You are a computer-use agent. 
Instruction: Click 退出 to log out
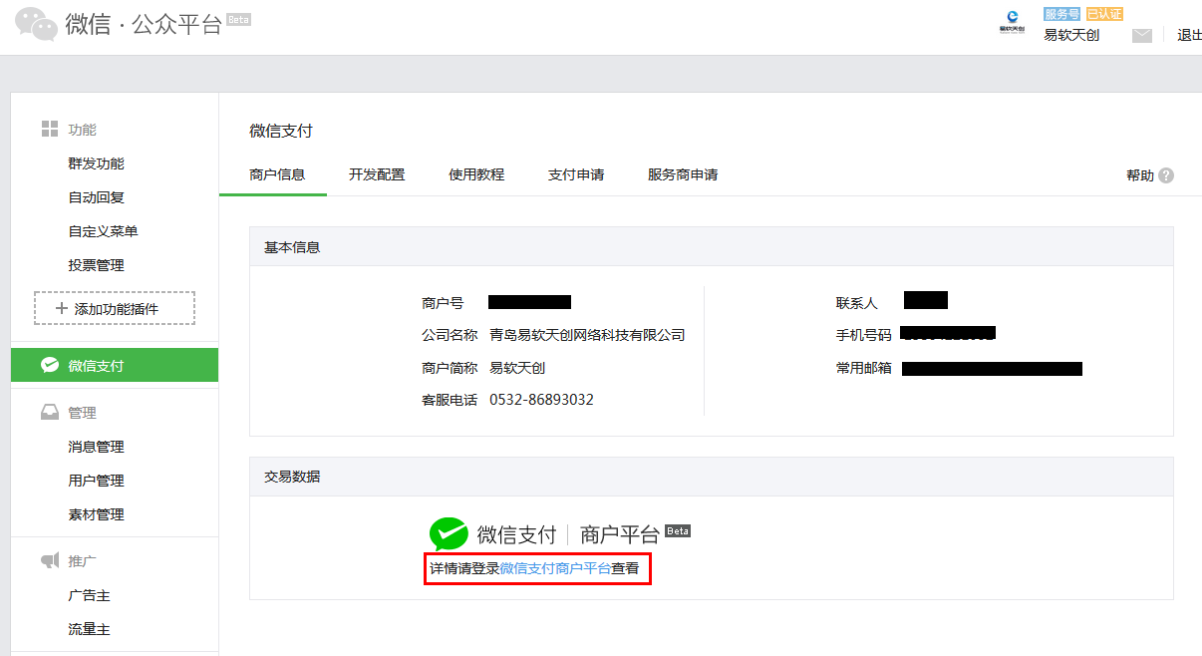(x=1189, y=35)
